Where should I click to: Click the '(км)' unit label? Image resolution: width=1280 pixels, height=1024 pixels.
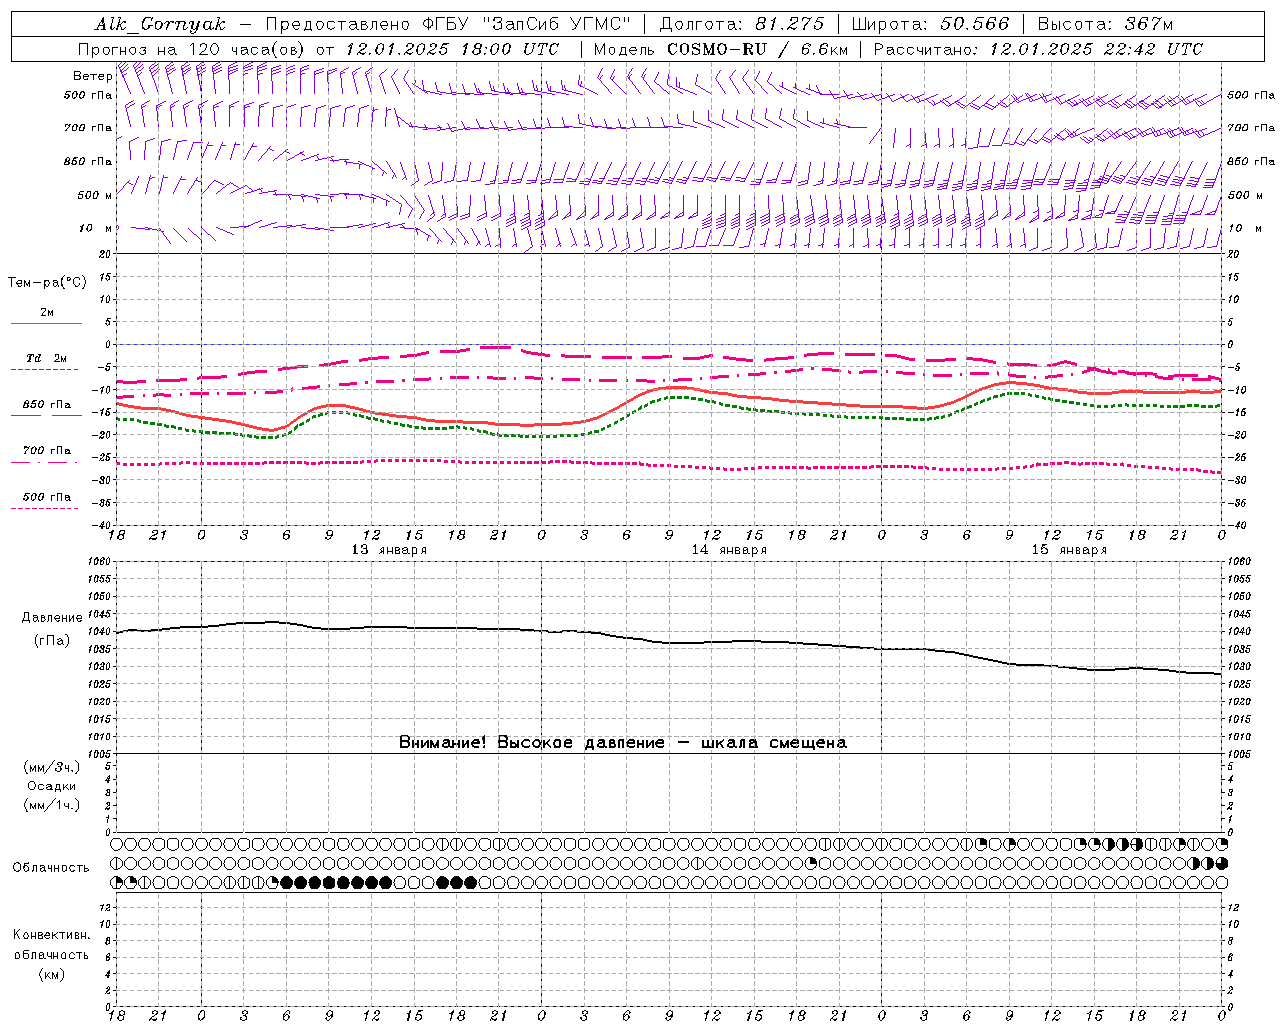pyautogui.click(x=51, y=973)
